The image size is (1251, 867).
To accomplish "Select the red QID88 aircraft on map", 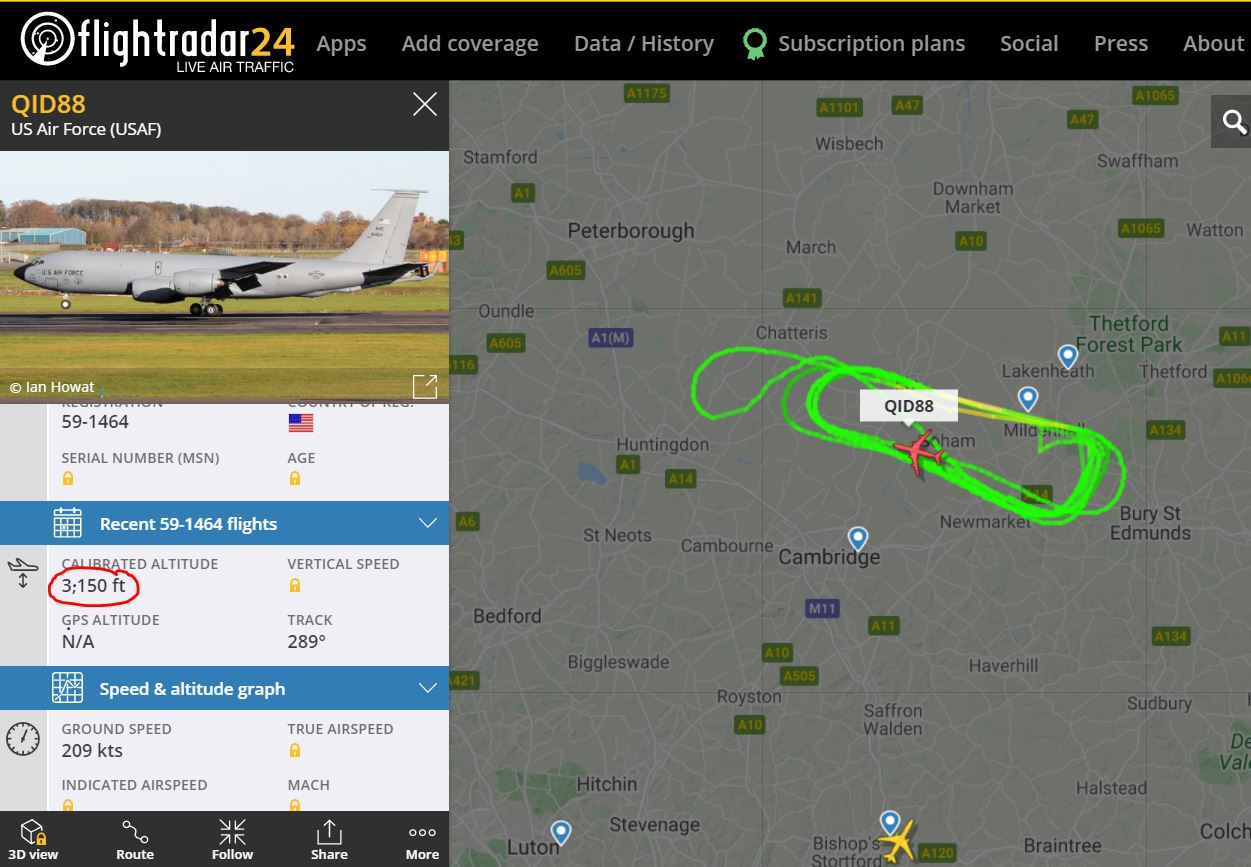I will (919, 453).
